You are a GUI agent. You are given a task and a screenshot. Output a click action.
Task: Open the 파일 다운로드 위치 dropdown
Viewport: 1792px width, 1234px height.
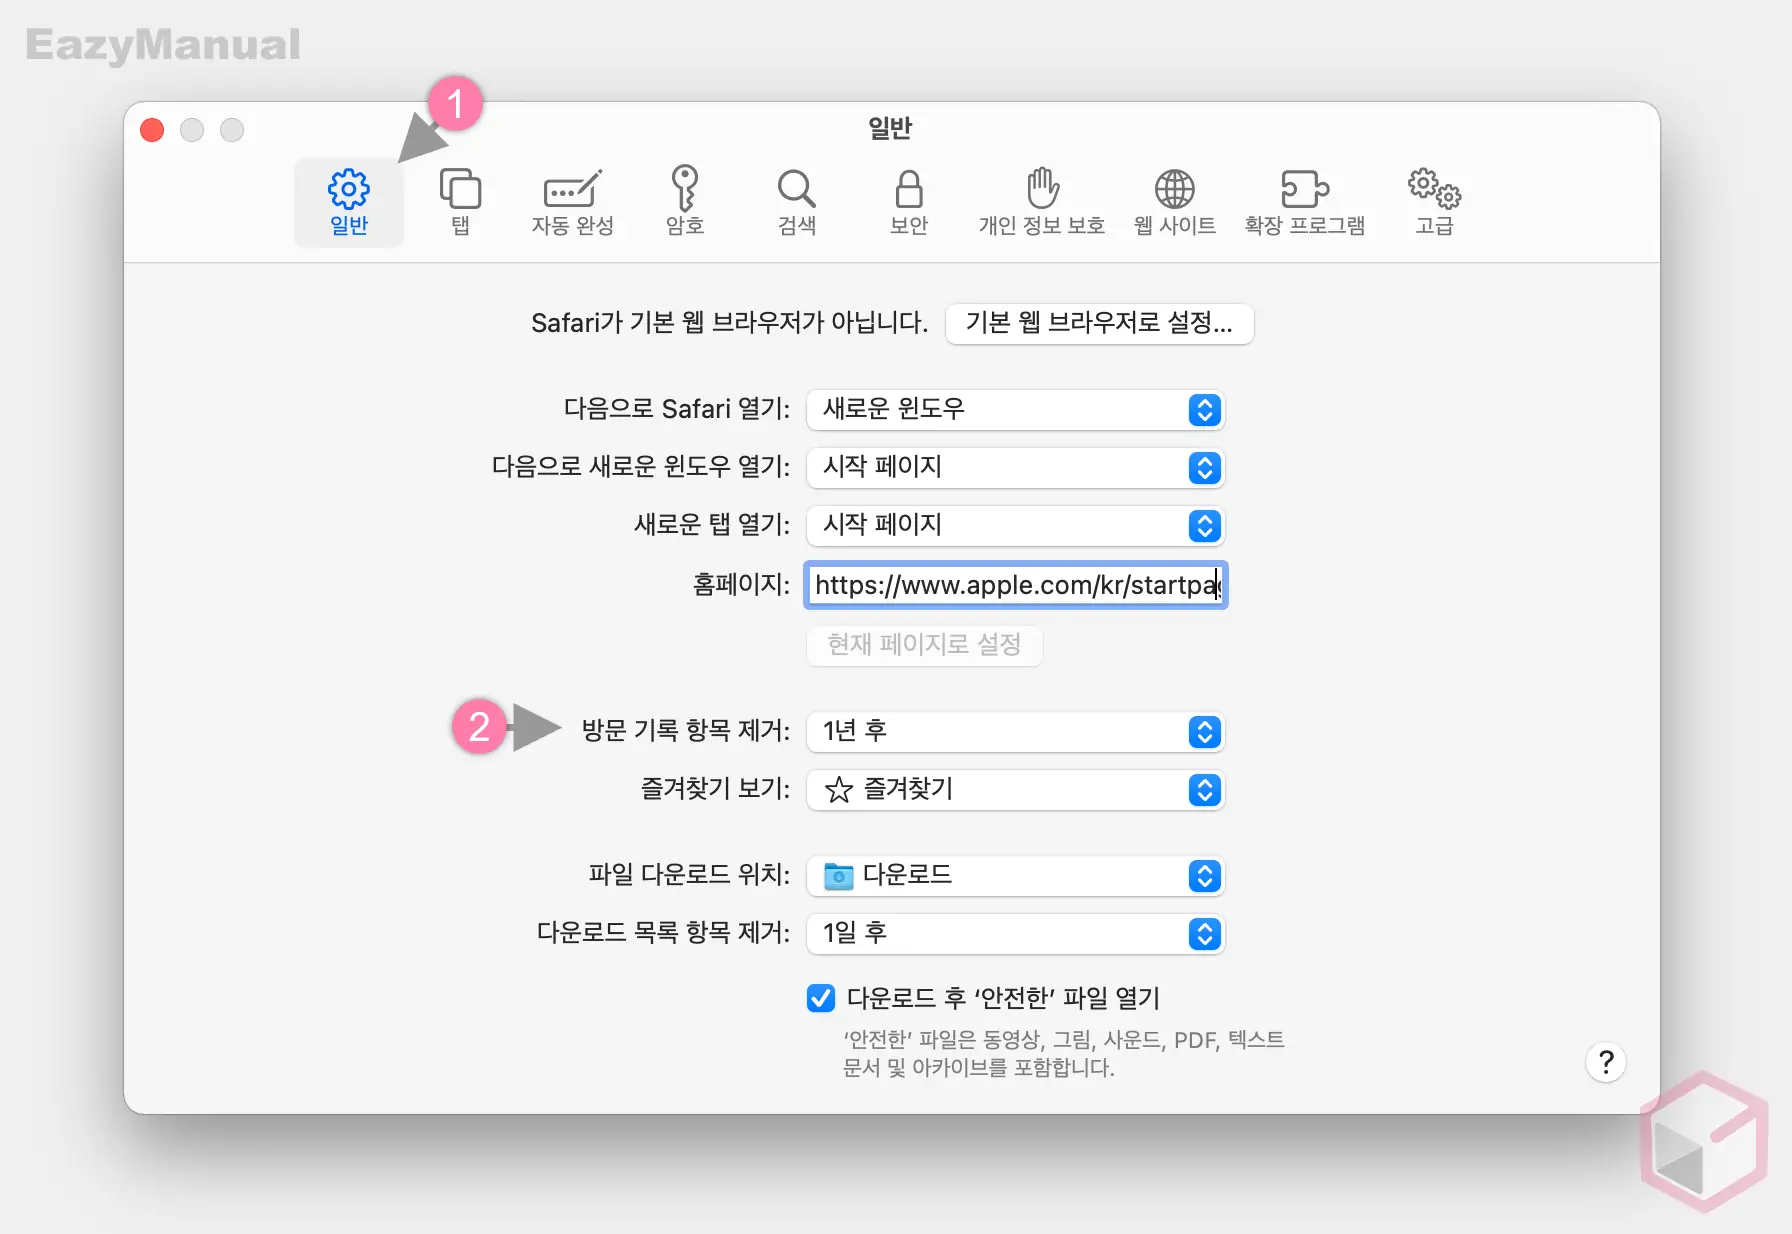[1015, 875]
